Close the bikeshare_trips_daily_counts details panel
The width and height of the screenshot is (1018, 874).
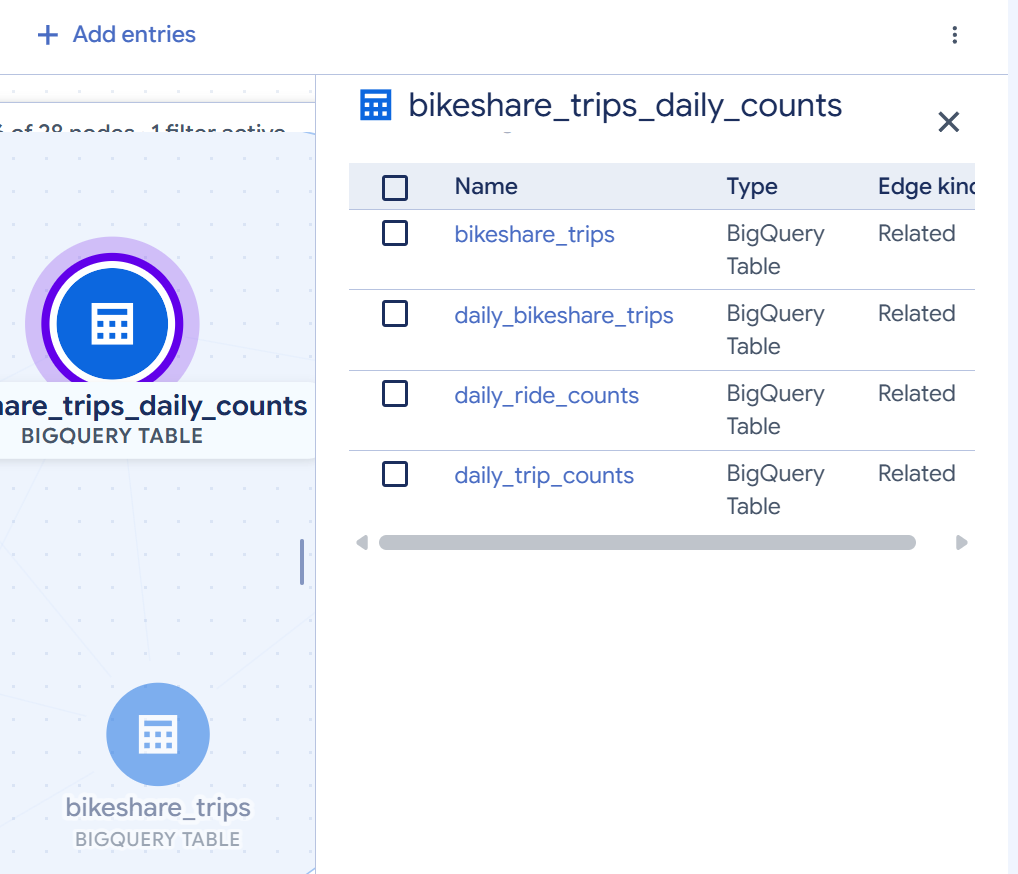pyautogui.click(x=949, y=121)
